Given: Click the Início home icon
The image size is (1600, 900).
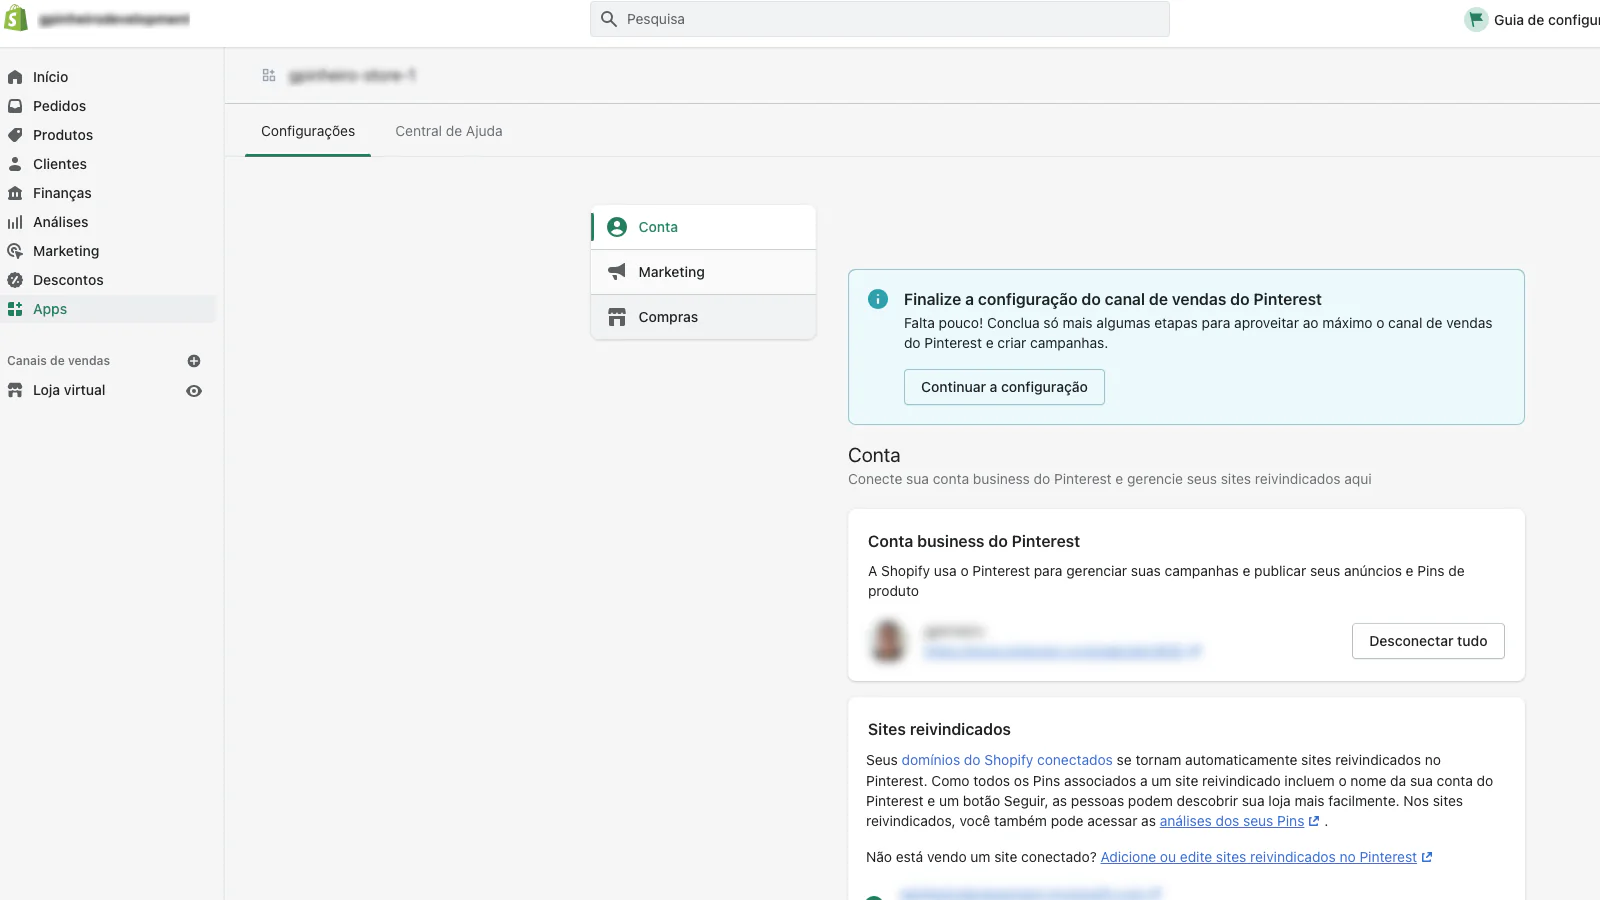Looking at the screenshot, I should click(x=15, y=77).
